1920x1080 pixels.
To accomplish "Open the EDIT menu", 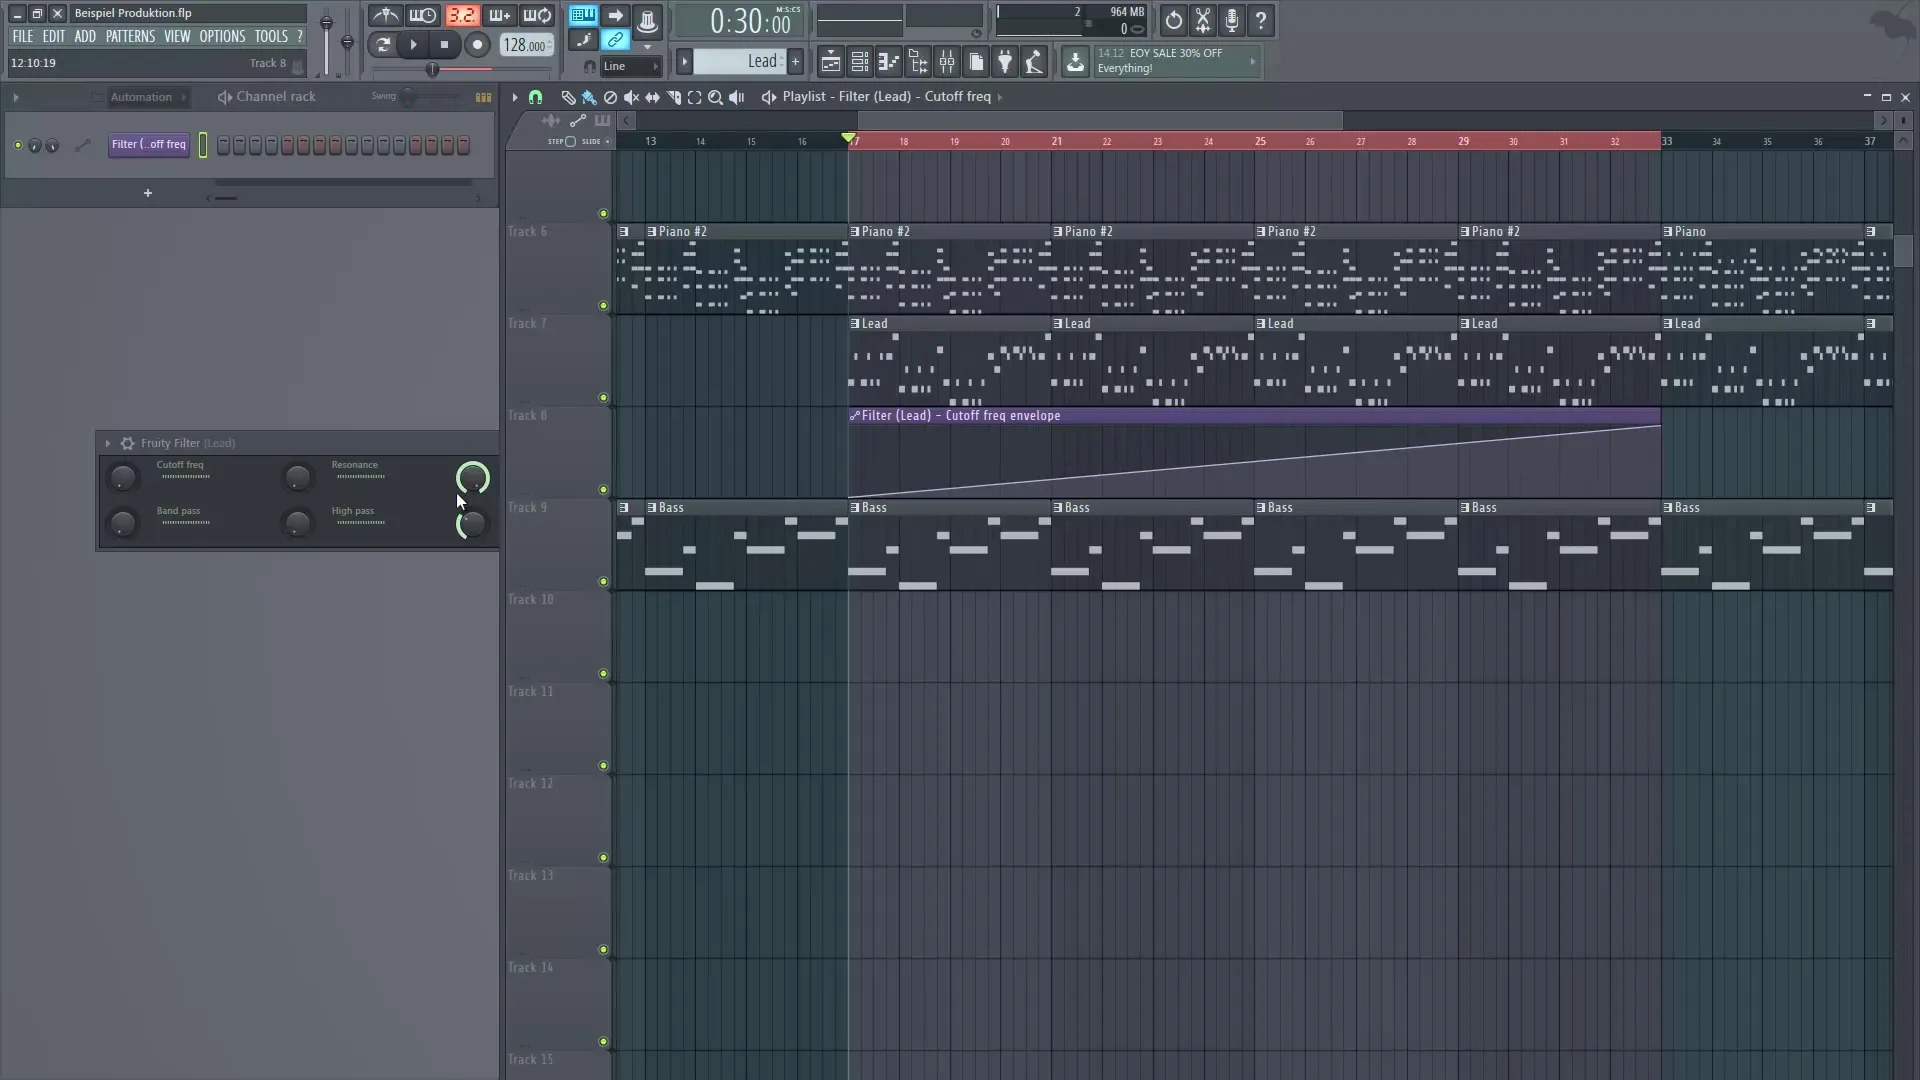I will coord(53,36).
